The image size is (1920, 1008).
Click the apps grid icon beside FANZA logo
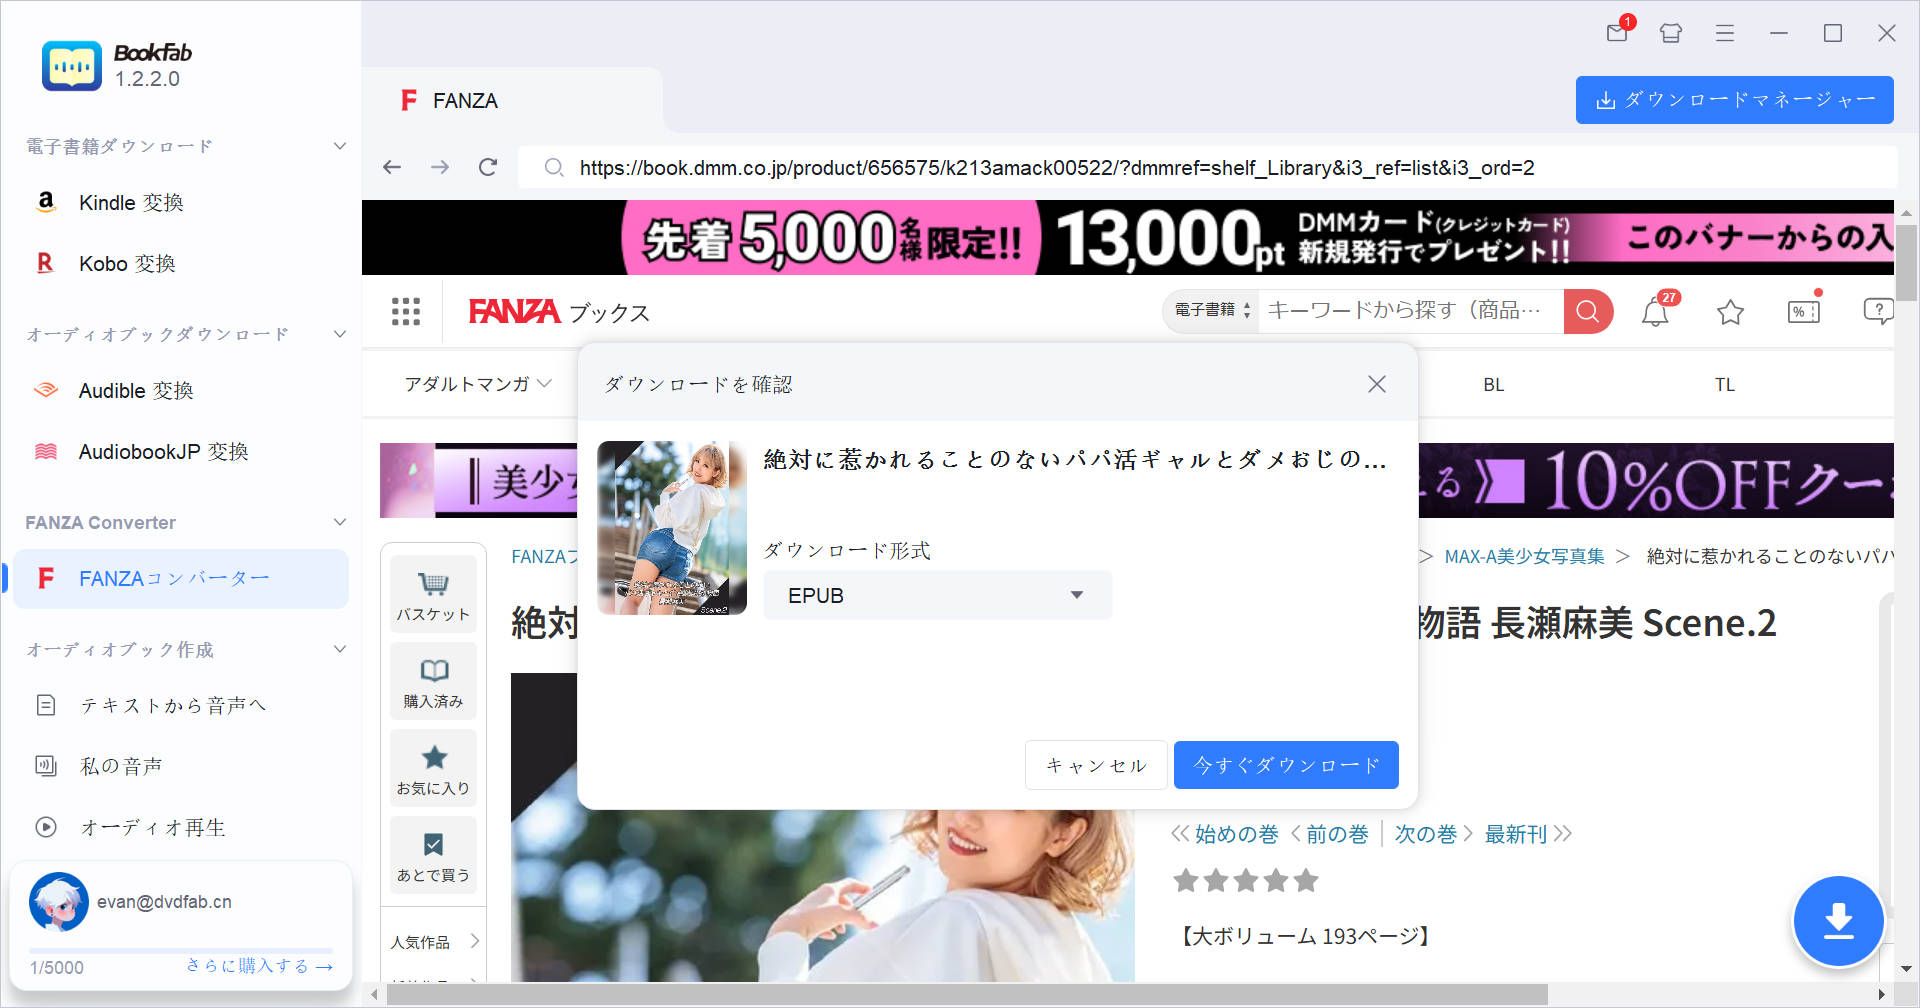[405, 311]
